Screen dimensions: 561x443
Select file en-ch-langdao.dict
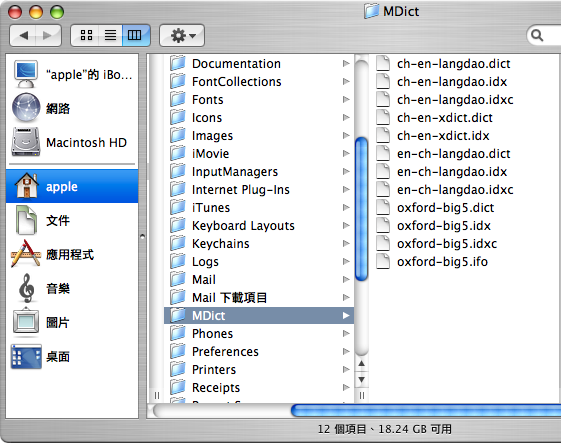tap(444, 154)
